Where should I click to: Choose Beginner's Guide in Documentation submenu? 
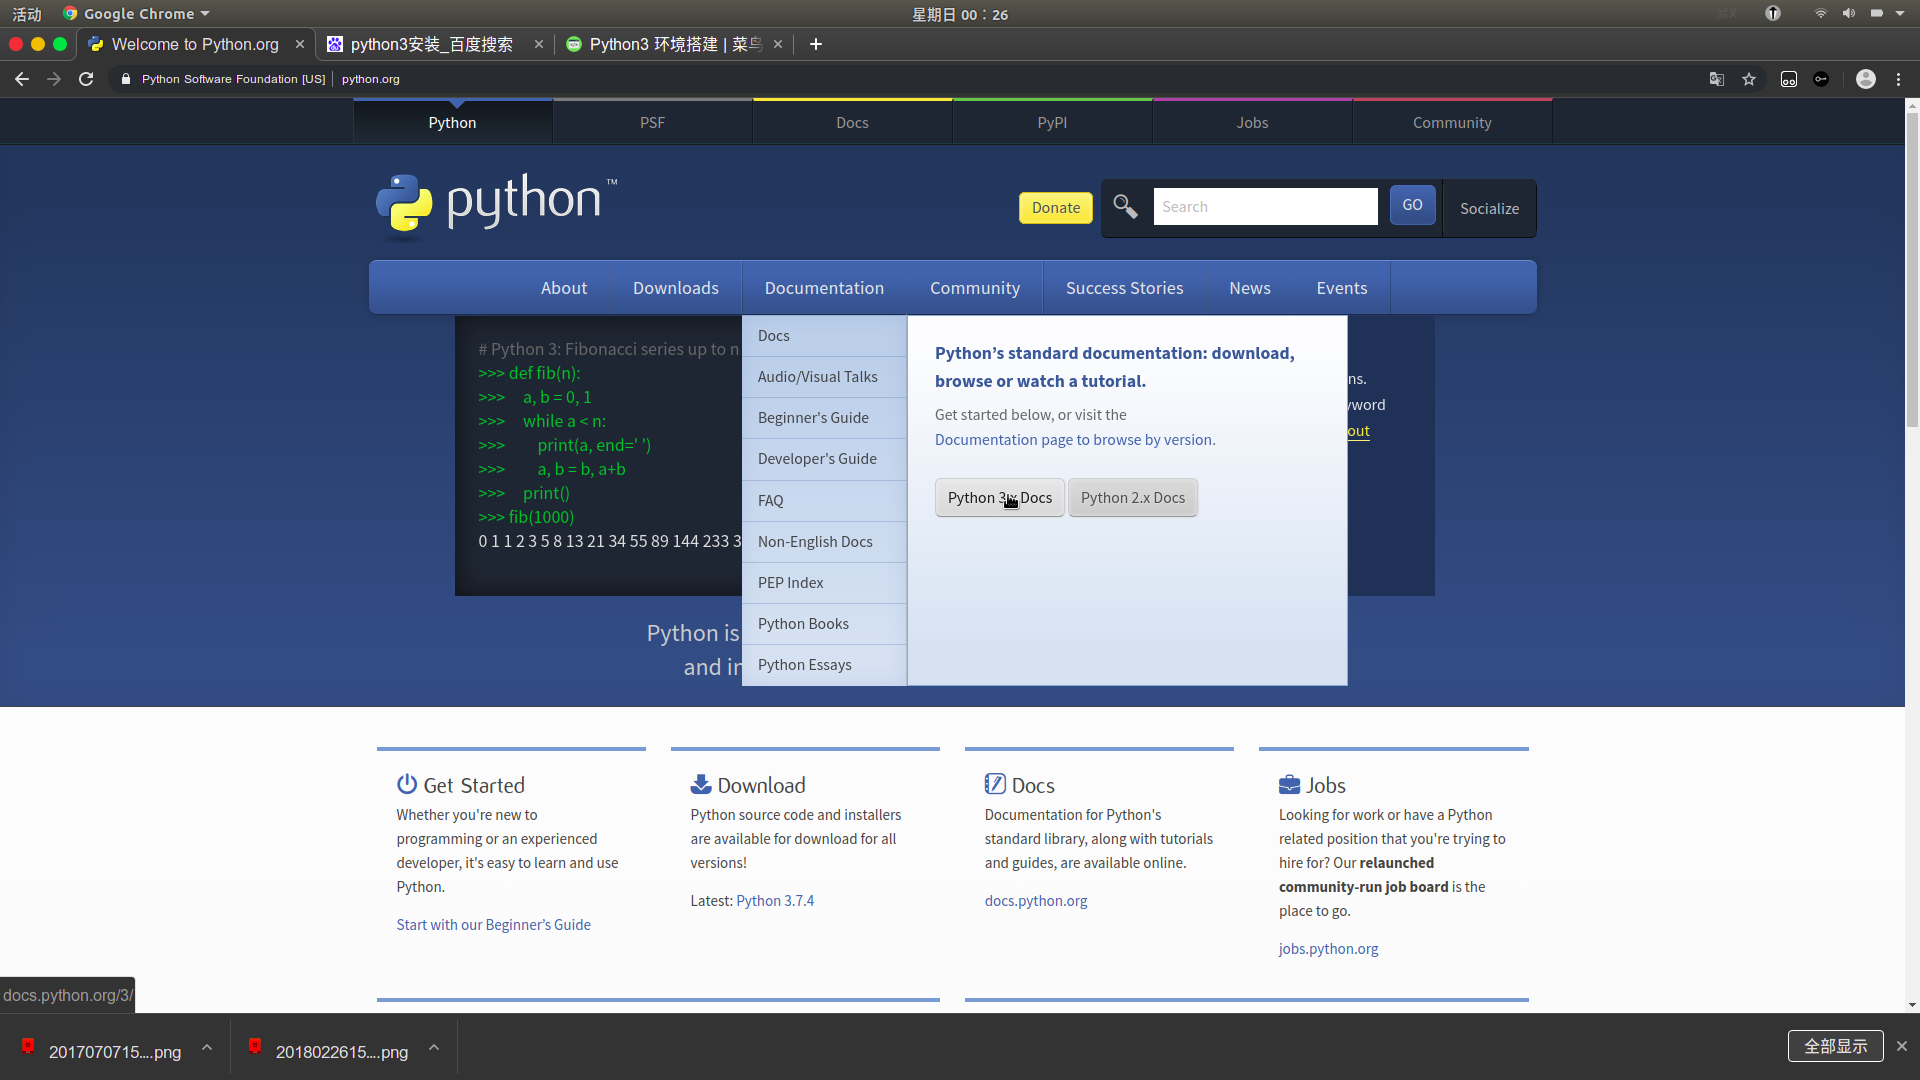point(824,418)
